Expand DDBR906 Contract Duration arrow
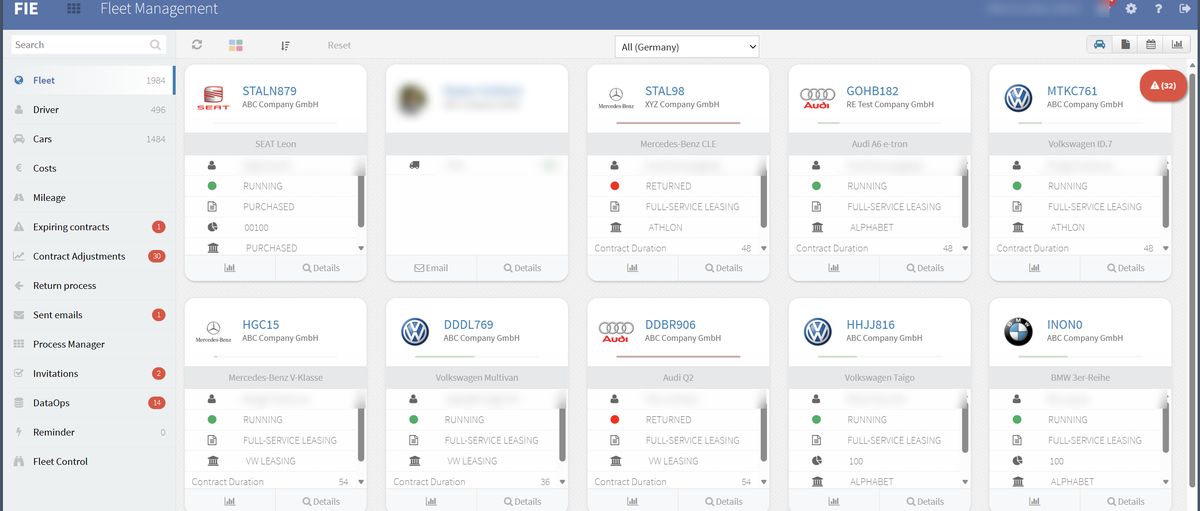1200x511 pixels. pyautogui.click(x=764, y=482)
